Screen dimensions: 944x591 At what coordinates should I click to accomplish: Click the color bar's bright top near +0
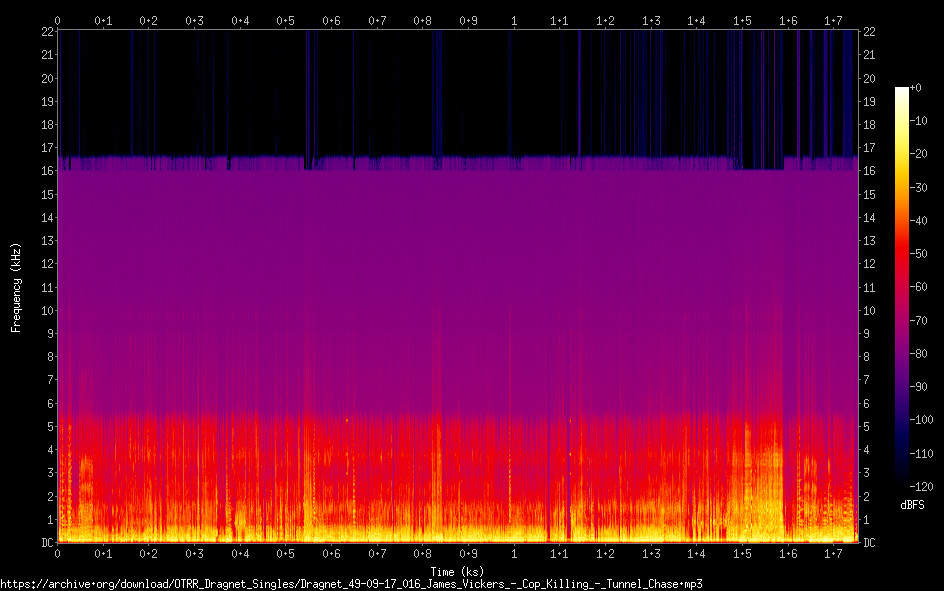click(x=902, y=92)
